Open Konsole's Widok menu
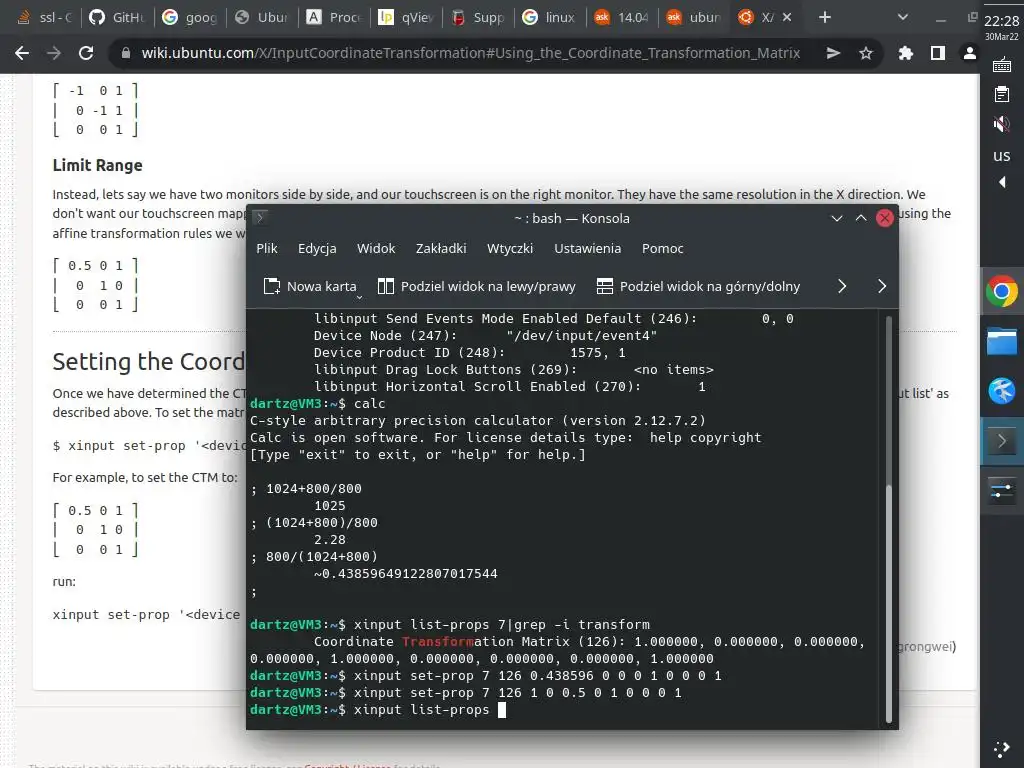Image resolution: width=1024 pixels, height=768 pixels. tap(376, 248)
